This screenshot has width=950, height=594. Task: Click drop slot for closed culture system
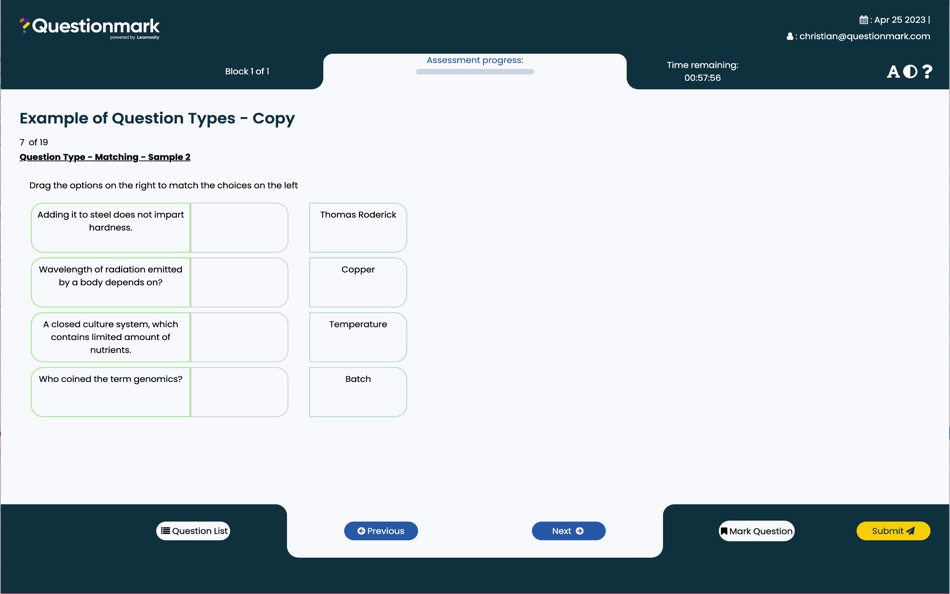tap(239, 337)
